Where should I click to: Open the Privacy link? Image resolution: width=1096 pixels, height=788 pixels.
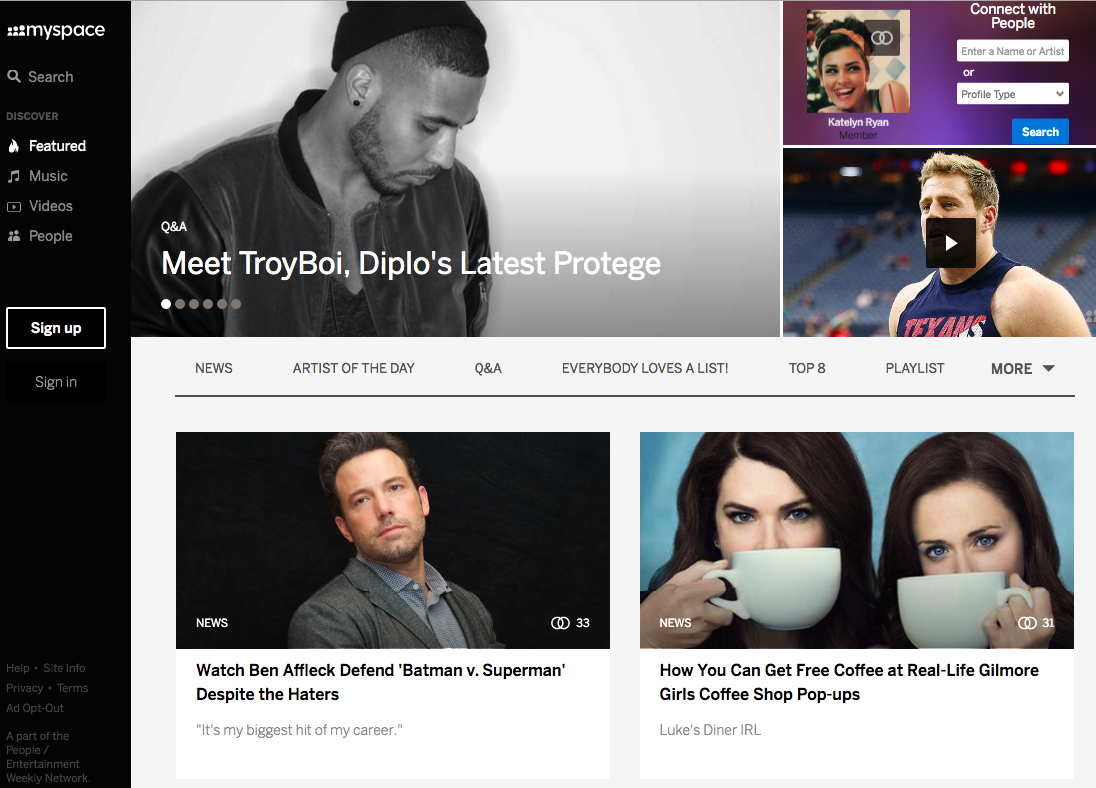pyautogui.click(x=24, y=688)
